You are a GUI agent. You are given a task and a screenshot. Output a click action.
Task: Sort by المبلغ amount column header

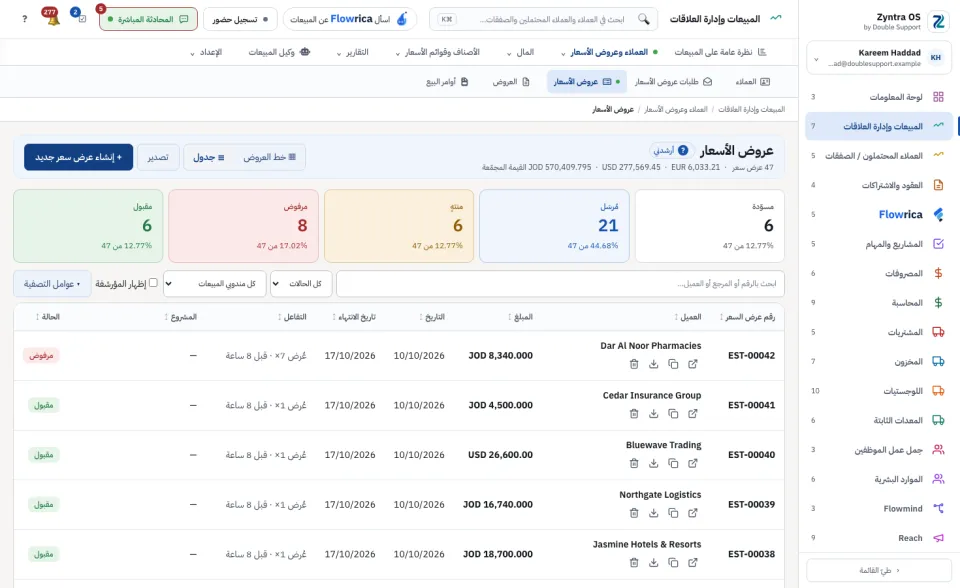[x=520, y=317]
